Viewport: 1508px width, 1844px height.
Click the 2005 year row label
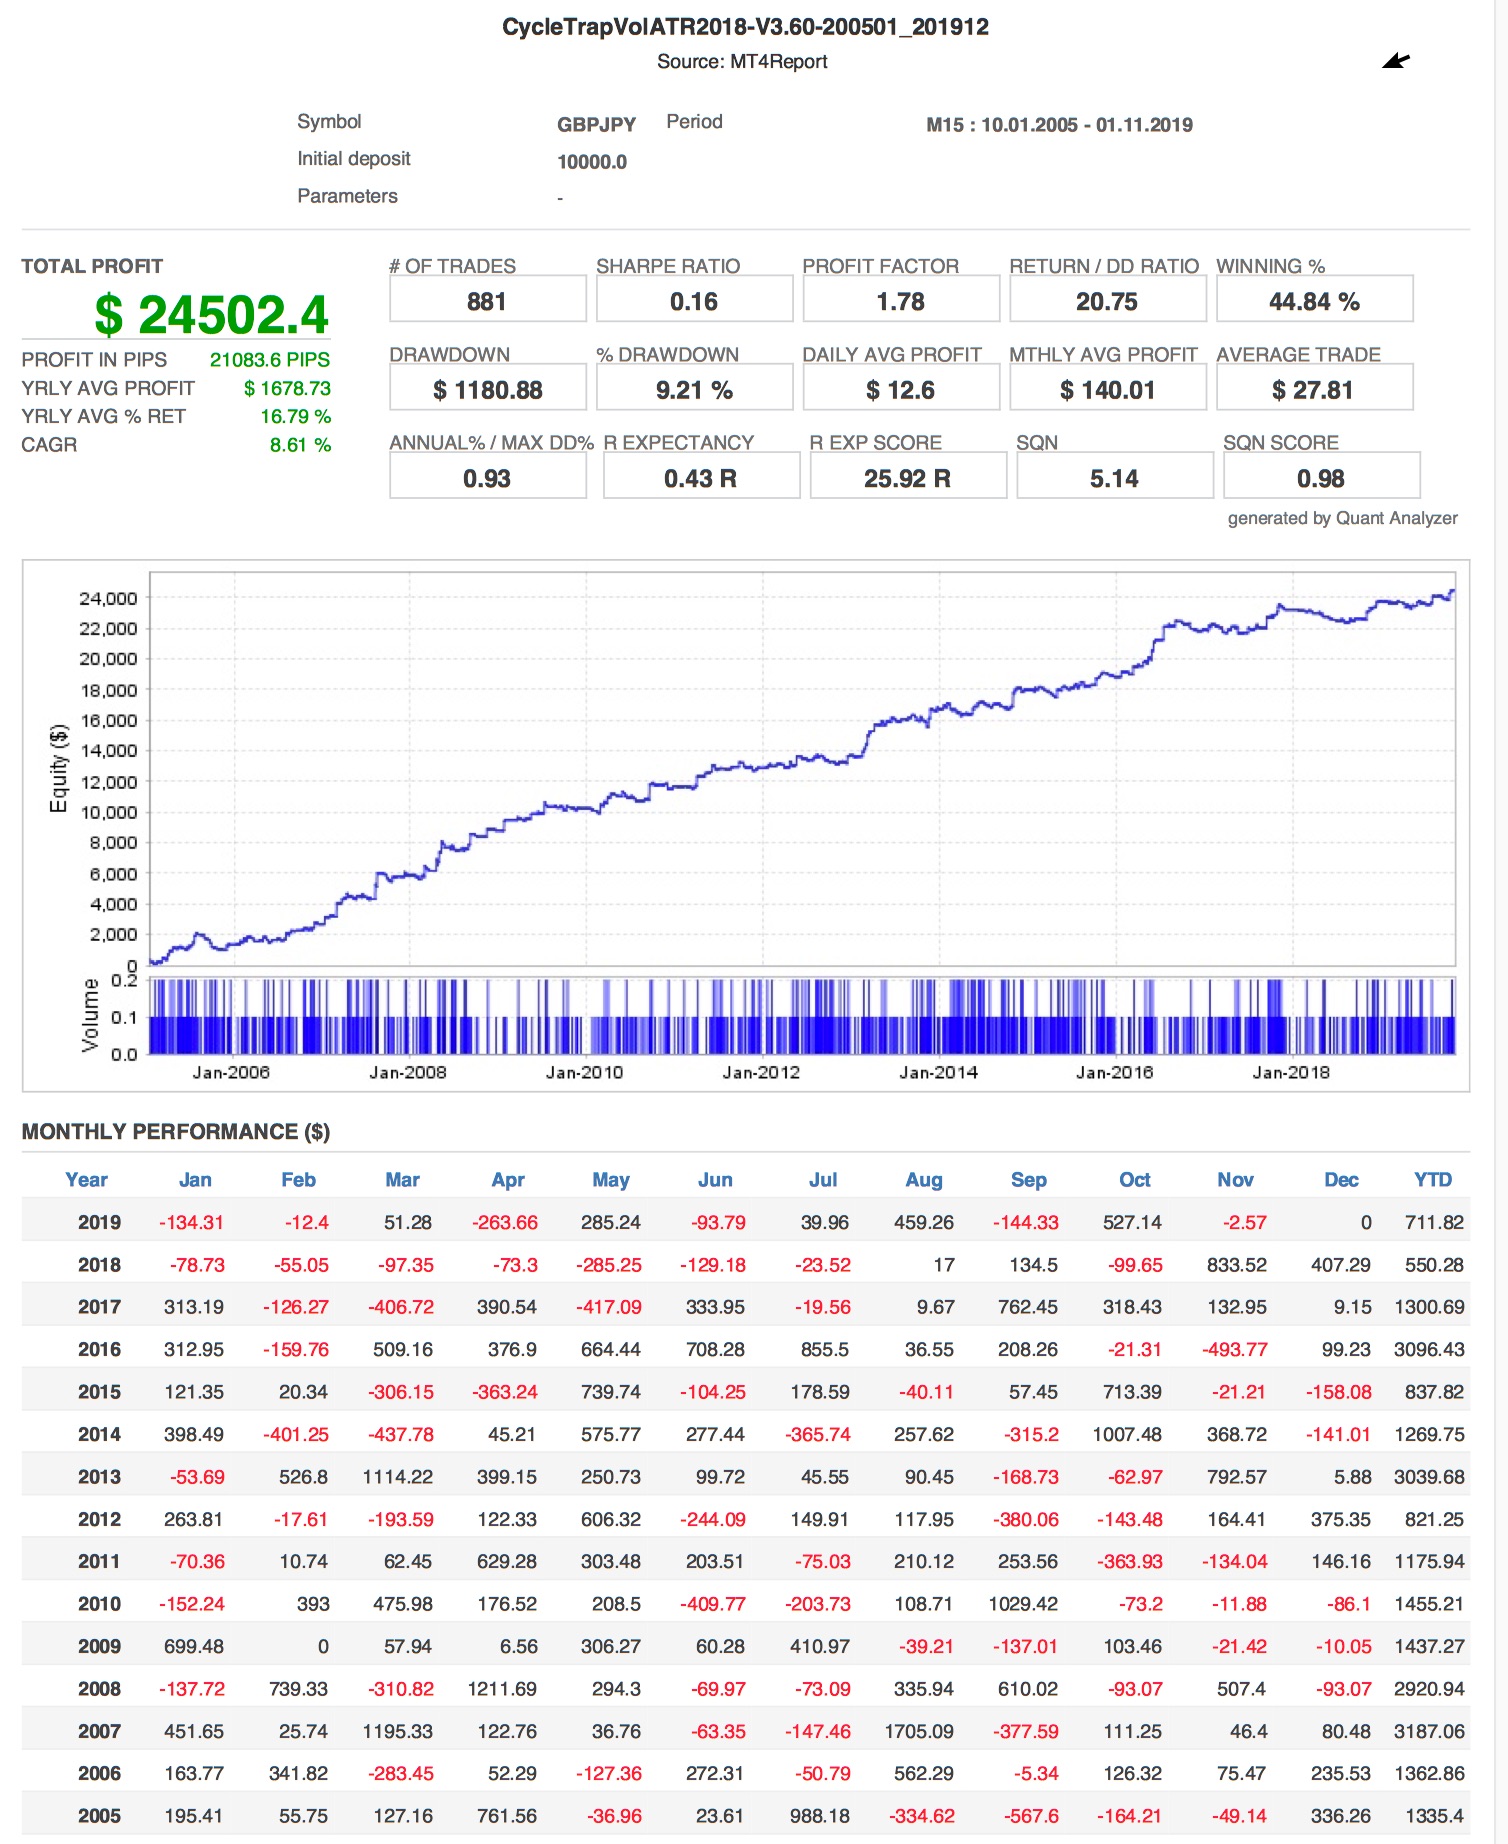point(99,1815)
